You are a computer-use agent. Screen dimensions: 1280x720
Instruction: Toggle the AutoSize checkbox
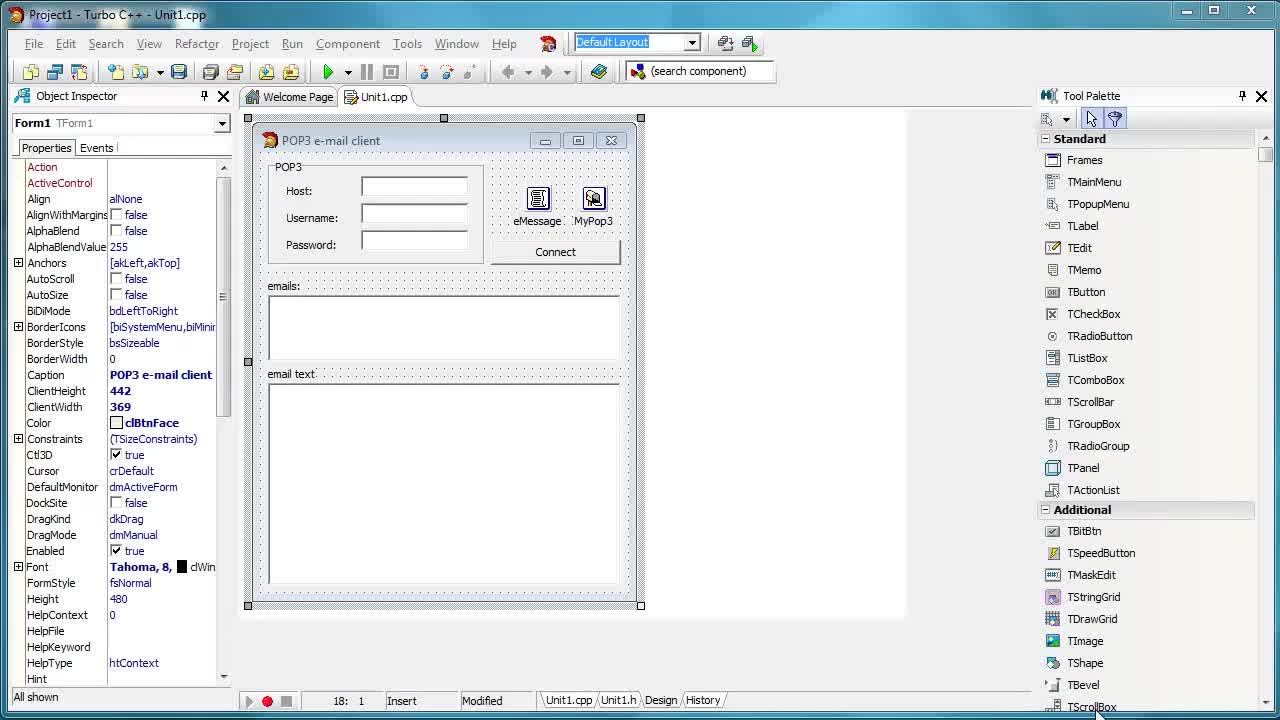[116, 295]
